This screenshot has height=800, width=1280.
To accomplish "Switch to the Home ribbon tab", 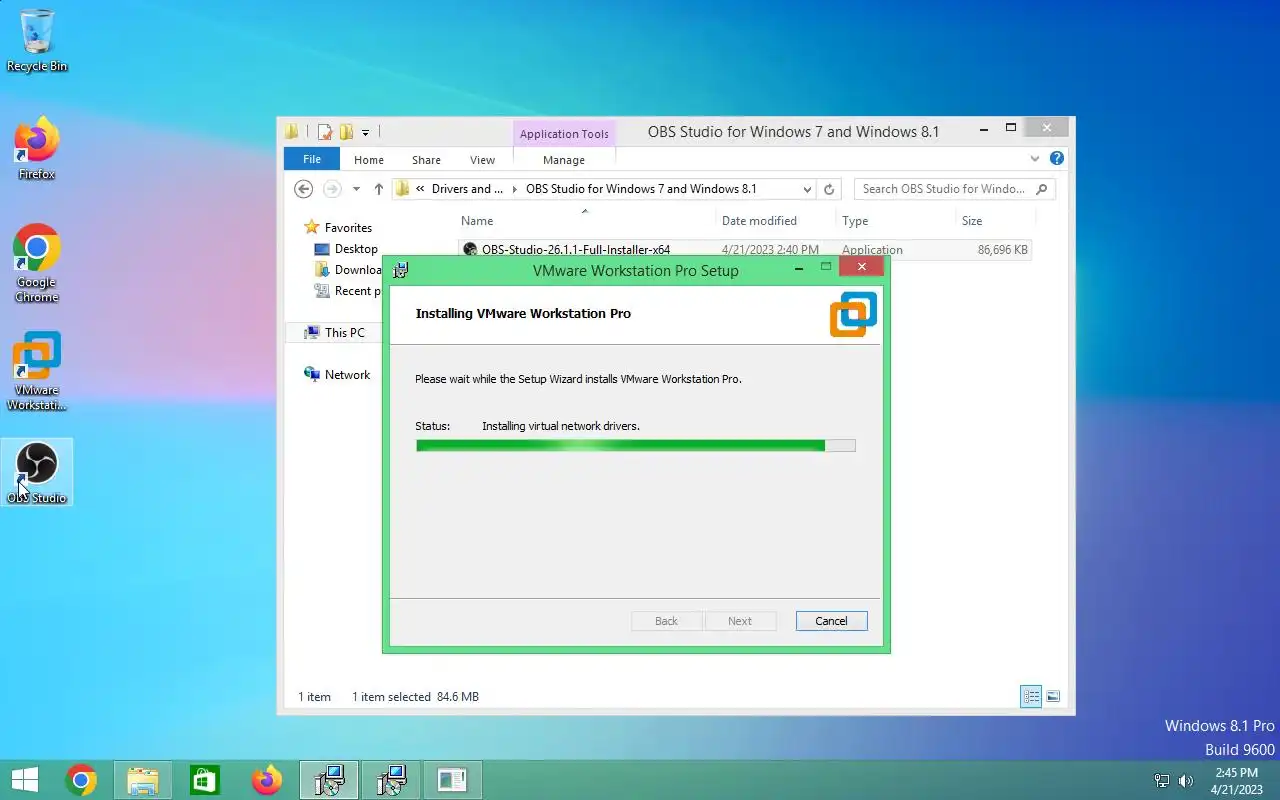I will [368, 160].
